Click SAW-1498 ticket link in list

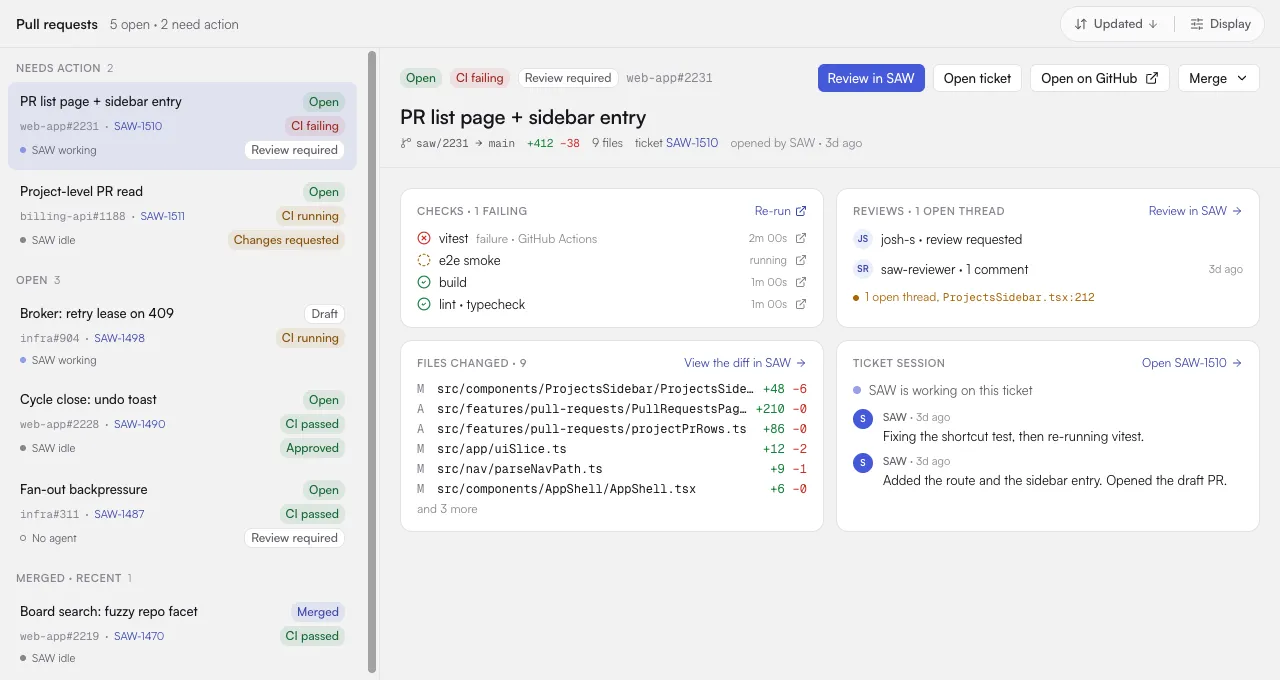click(x=119, y=338)
